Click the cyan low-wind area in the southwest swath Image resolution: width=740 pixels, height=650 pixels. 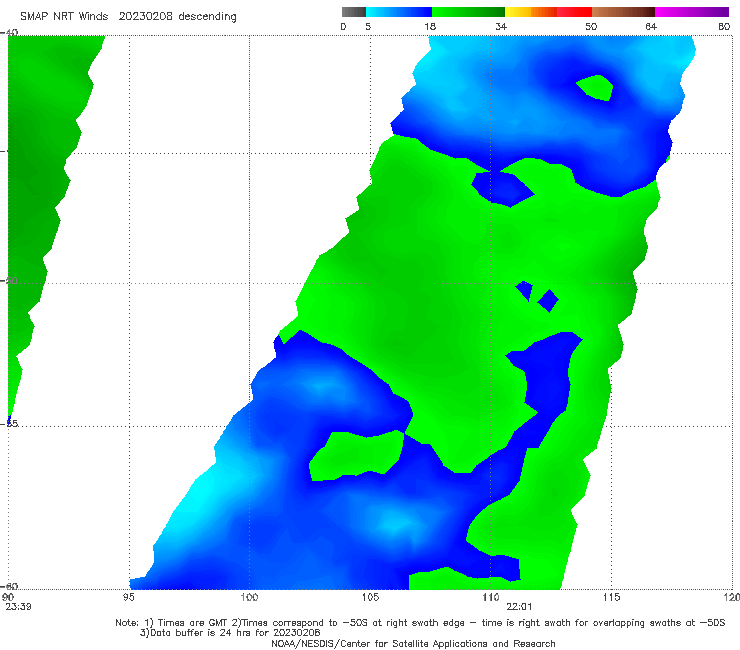tap(198, 496)
